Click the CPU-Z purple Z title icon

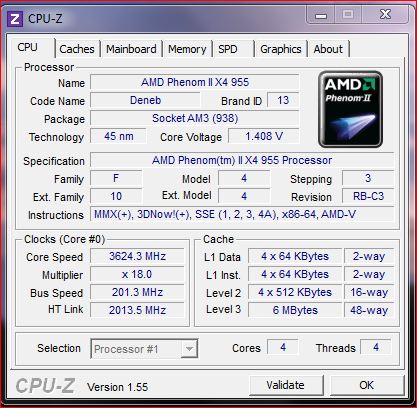[x=15, y=19]
